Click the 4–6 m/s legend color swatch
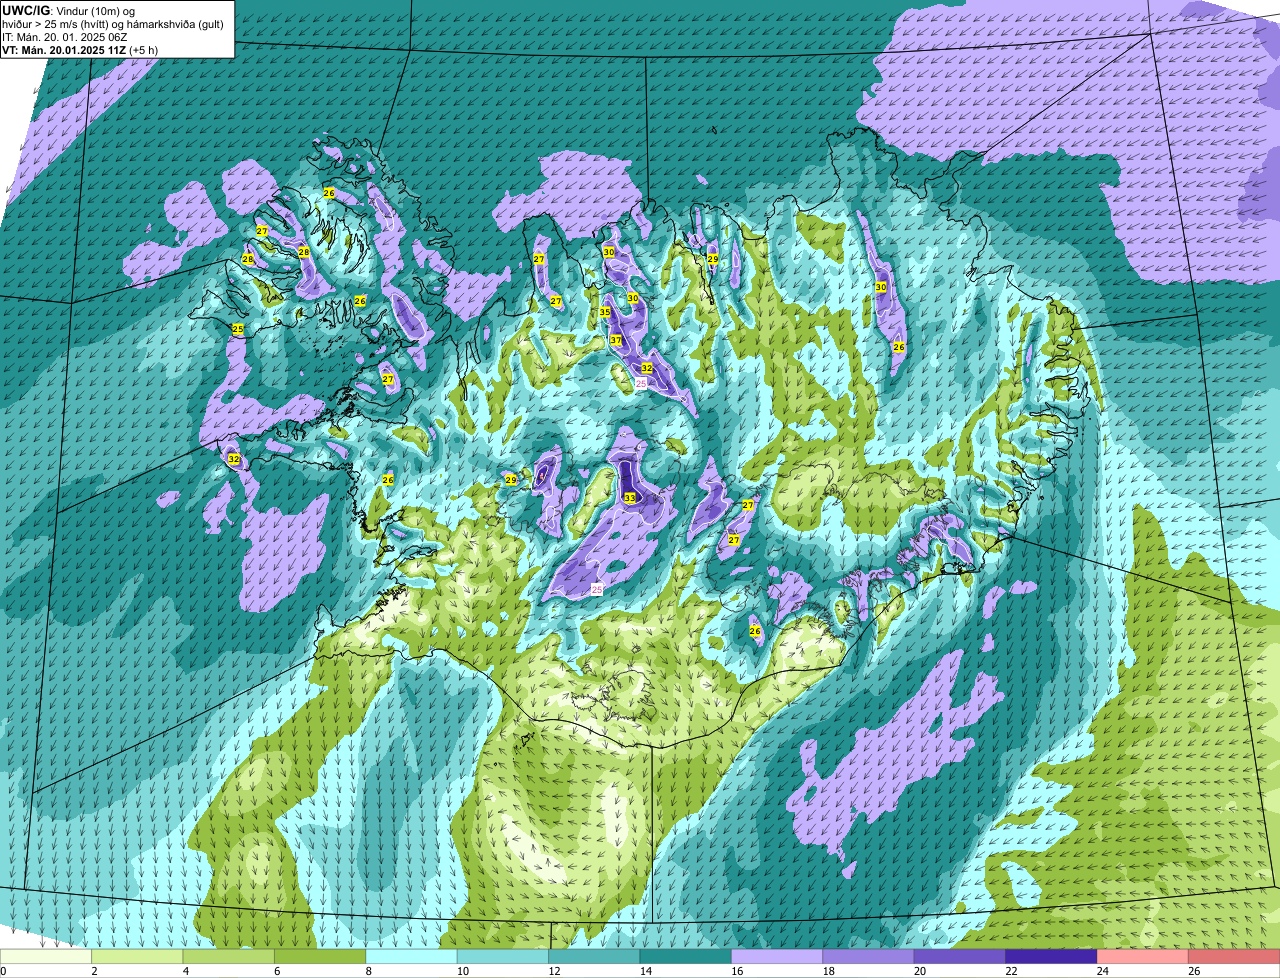1280x978 pixels. (x=229, y=957)
